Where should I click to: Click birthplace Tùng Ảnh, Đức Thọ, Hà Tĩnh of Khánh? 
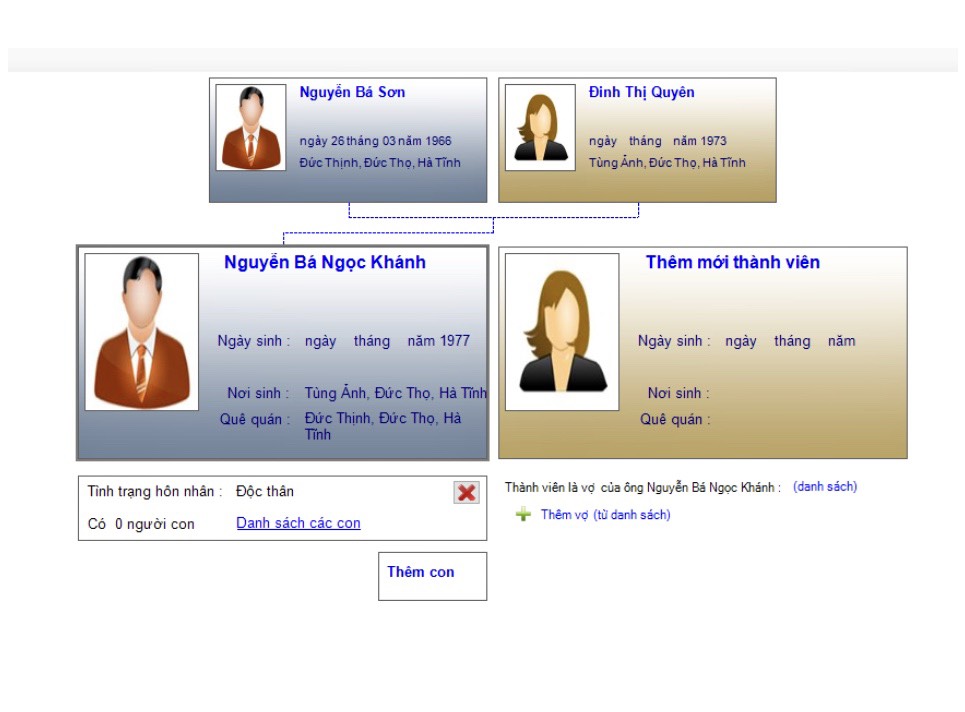(396, 393)
